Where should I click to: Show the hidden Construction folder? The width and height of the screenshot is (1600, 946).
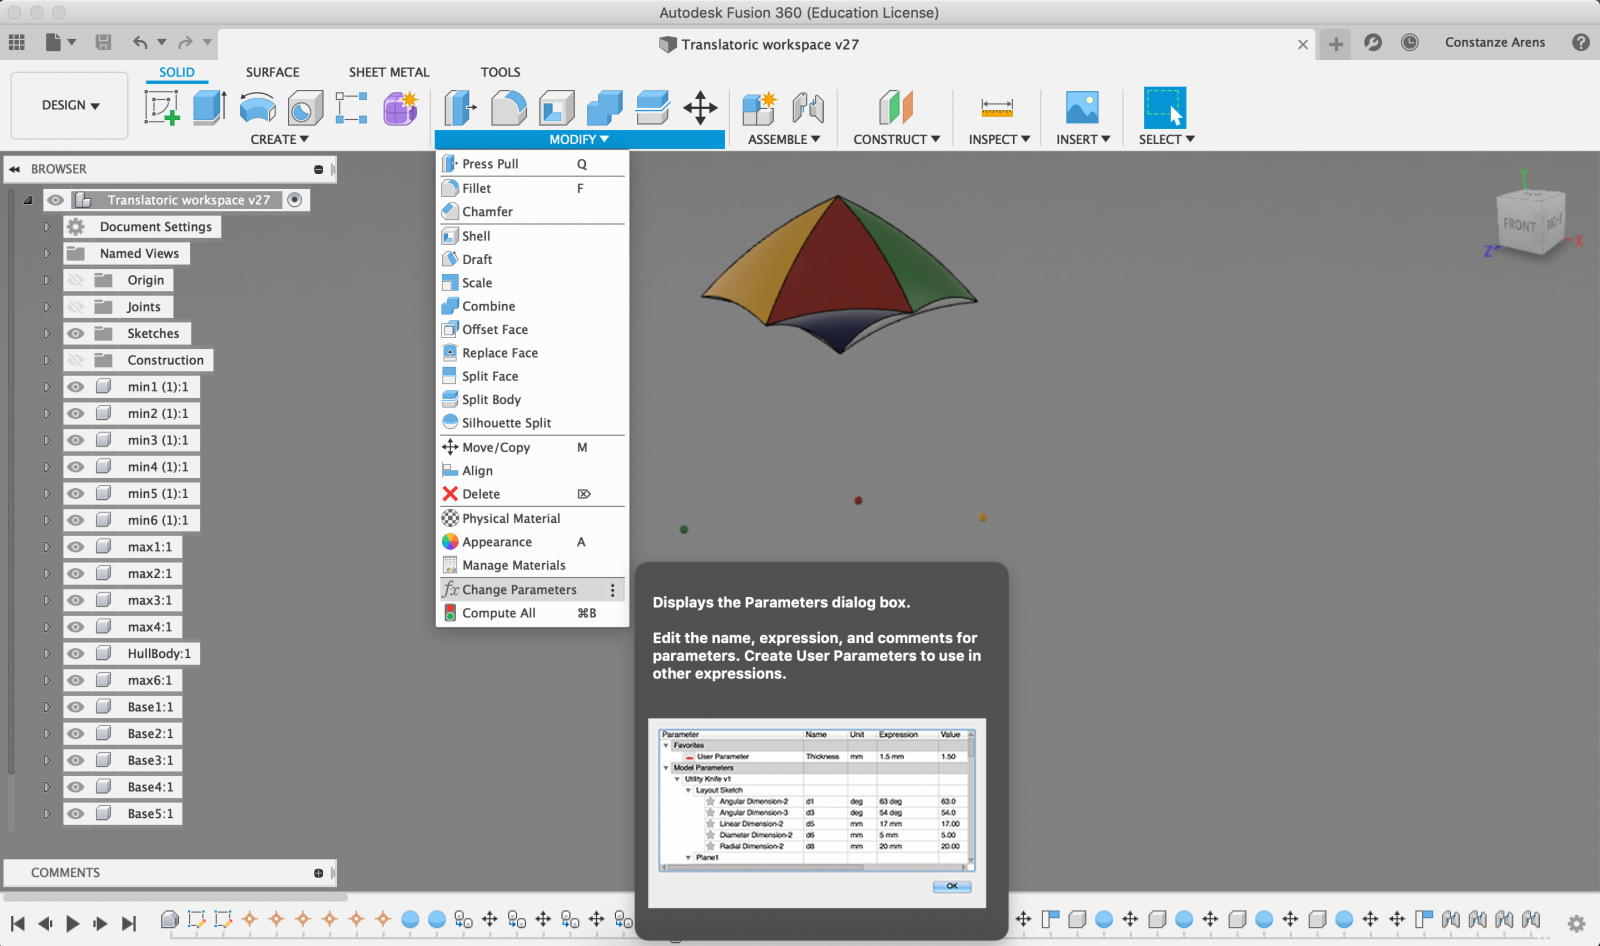pyautogui.click(x=76, y=360)
